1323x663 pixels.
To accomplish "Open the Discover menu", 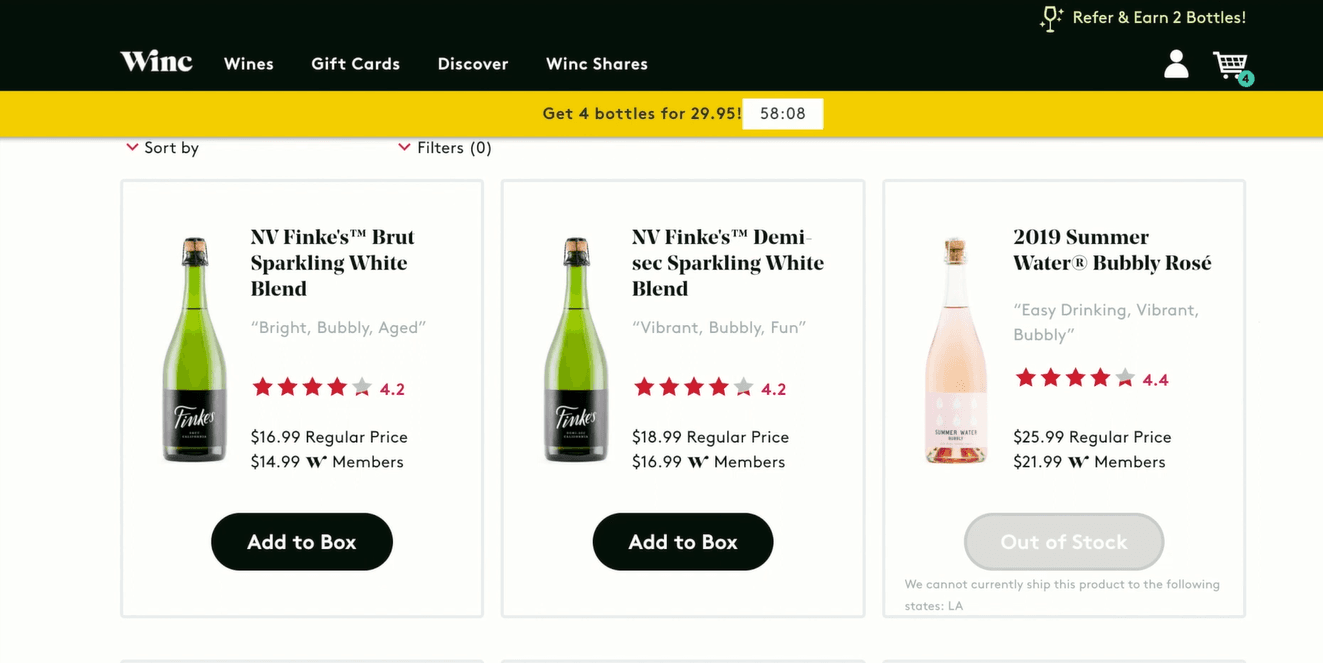I will click(473, 64).
